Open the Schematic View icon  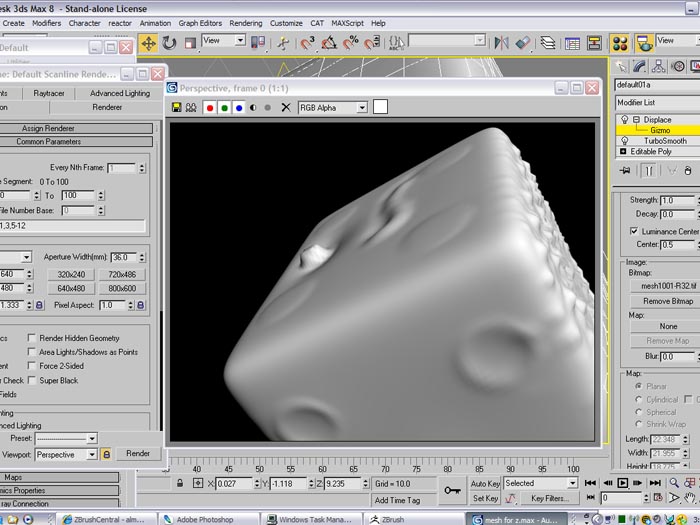pyautogui.click(x=594, y=43)
